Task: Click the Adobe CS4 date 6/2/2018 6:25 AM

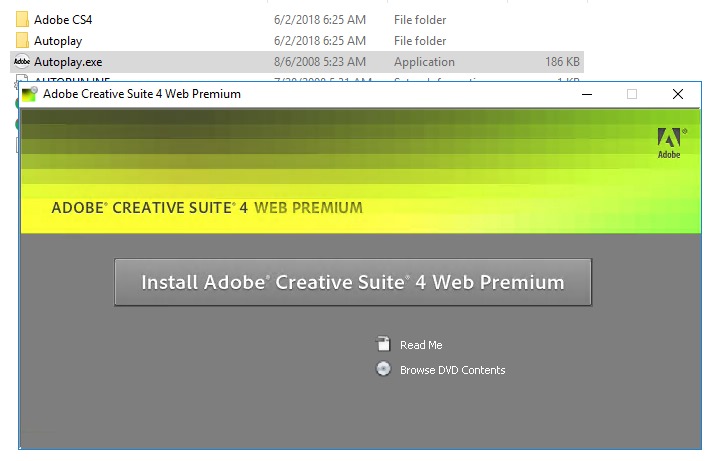Action: (x=320, y=20)
